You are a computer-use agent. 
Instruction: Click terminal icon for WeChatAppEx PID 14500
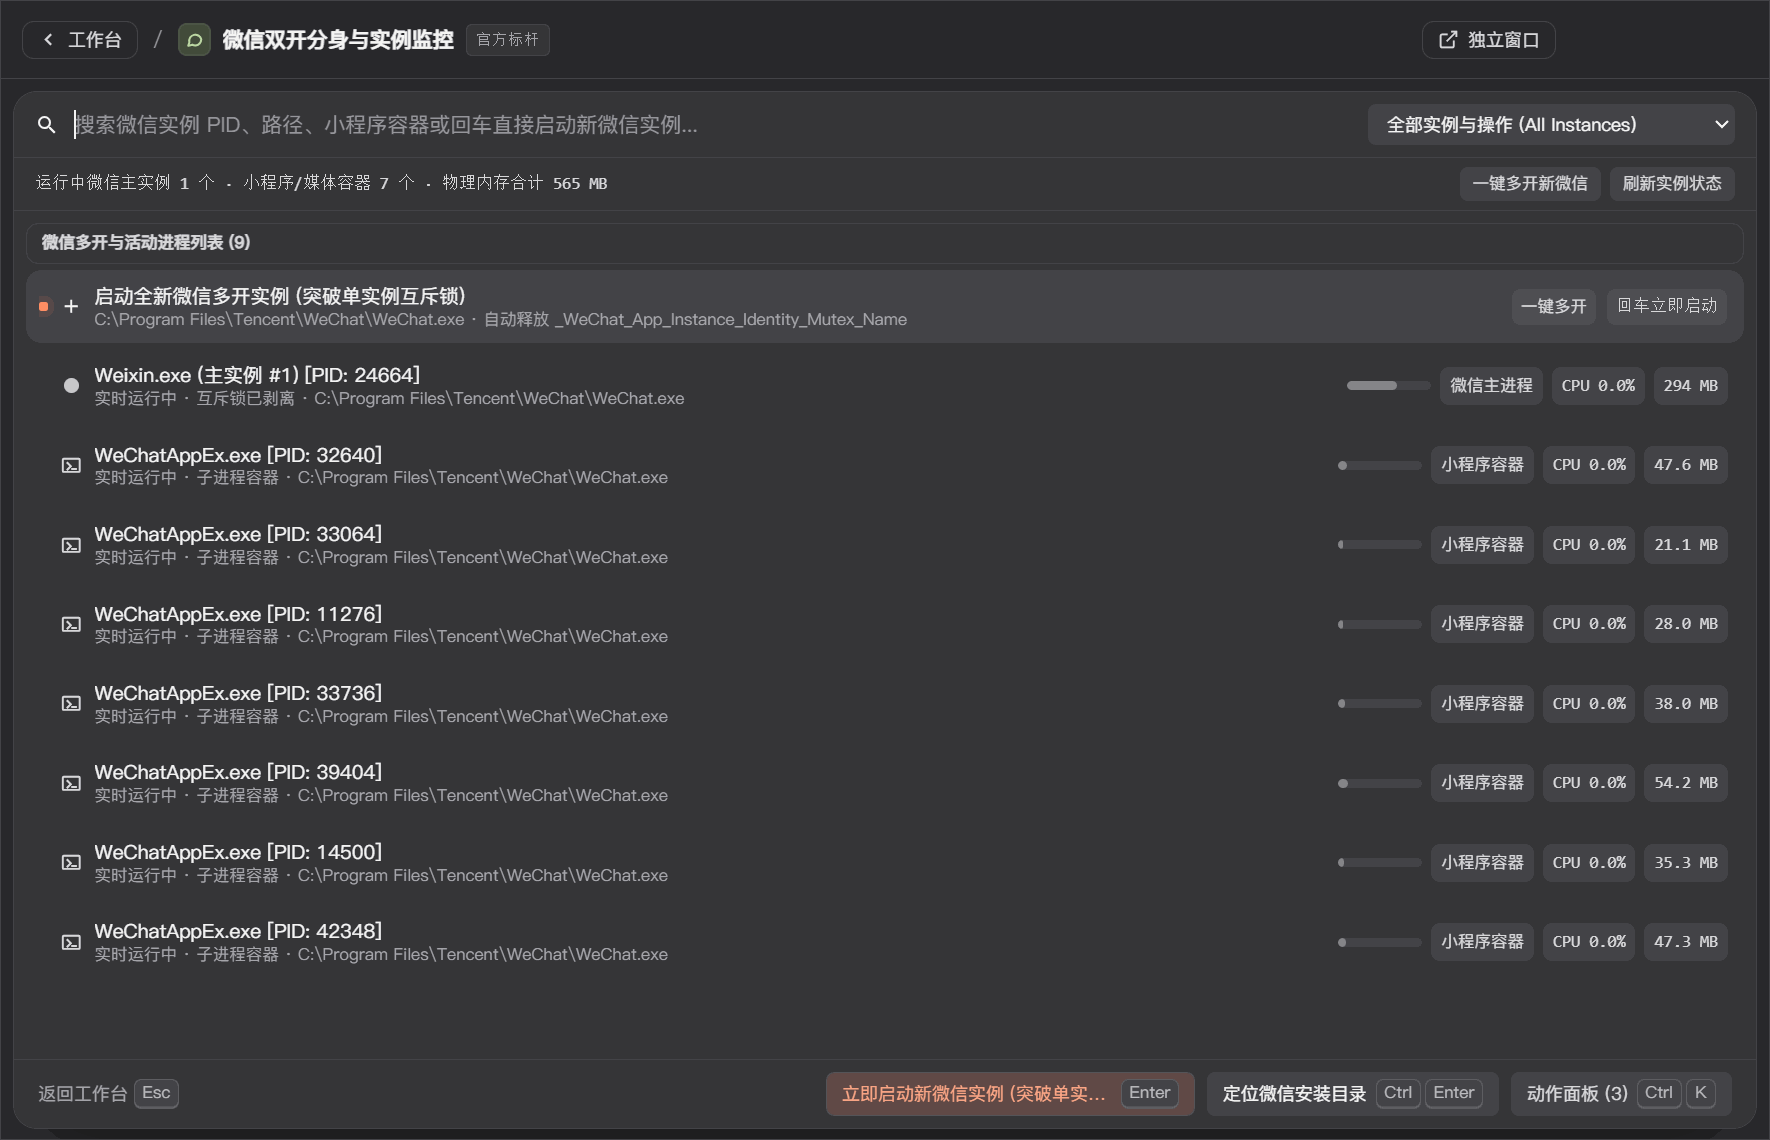click(71, 862)
